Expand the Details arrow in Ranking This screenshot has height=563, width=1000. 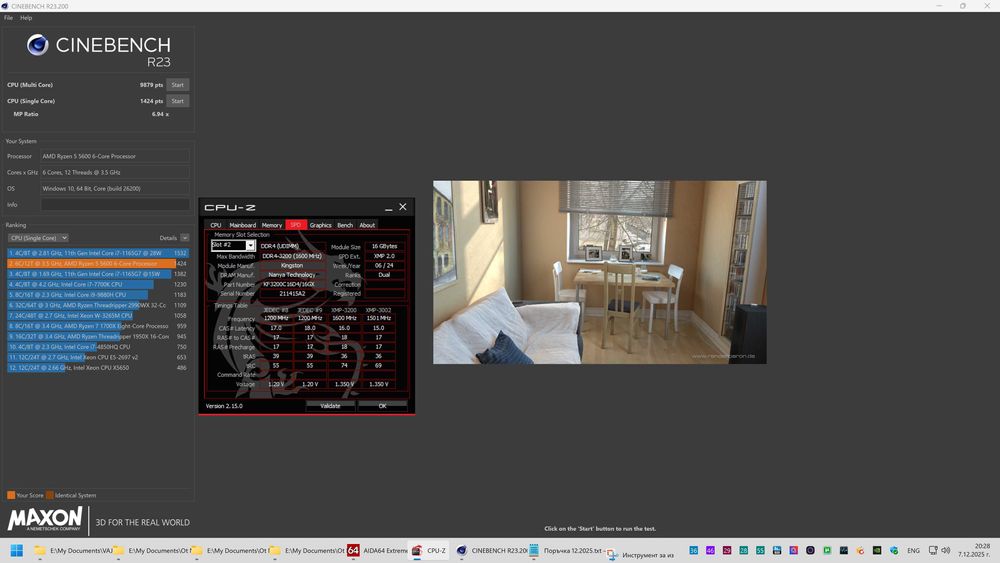(x=184, y=238)
